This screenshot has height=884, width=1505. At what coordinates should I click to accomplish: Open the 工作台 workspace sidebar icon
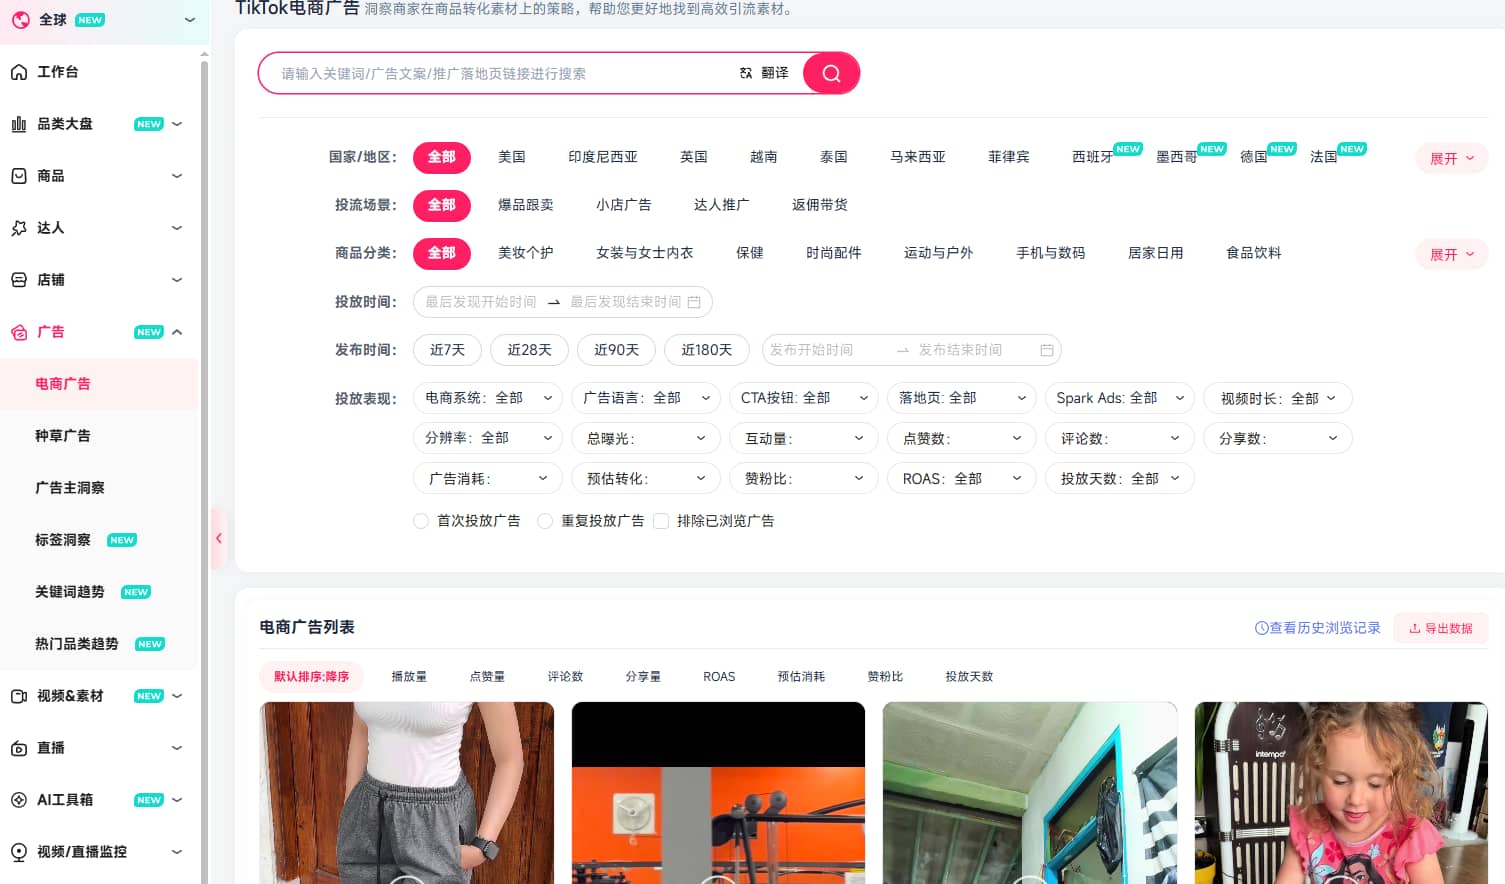(18, 71)
